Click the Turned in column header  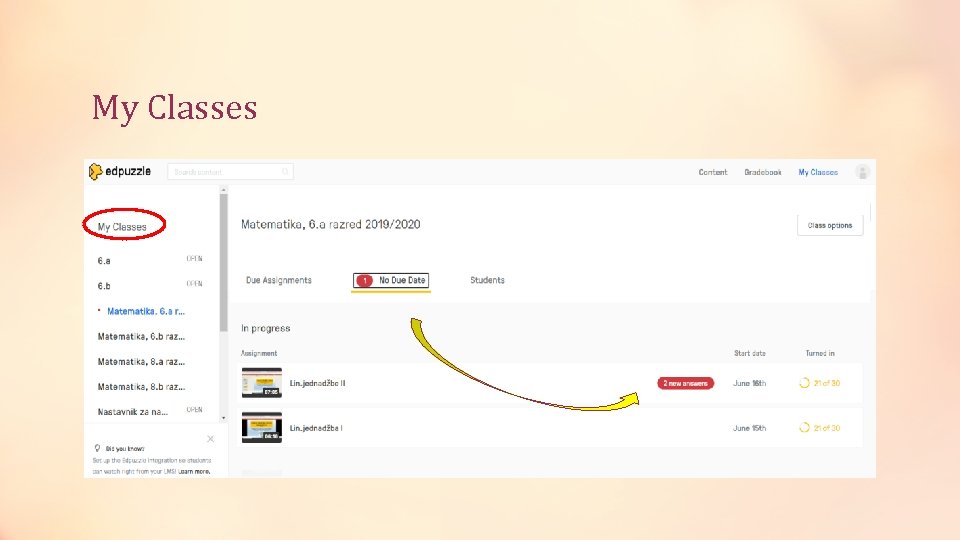click(x=820, y=353)
